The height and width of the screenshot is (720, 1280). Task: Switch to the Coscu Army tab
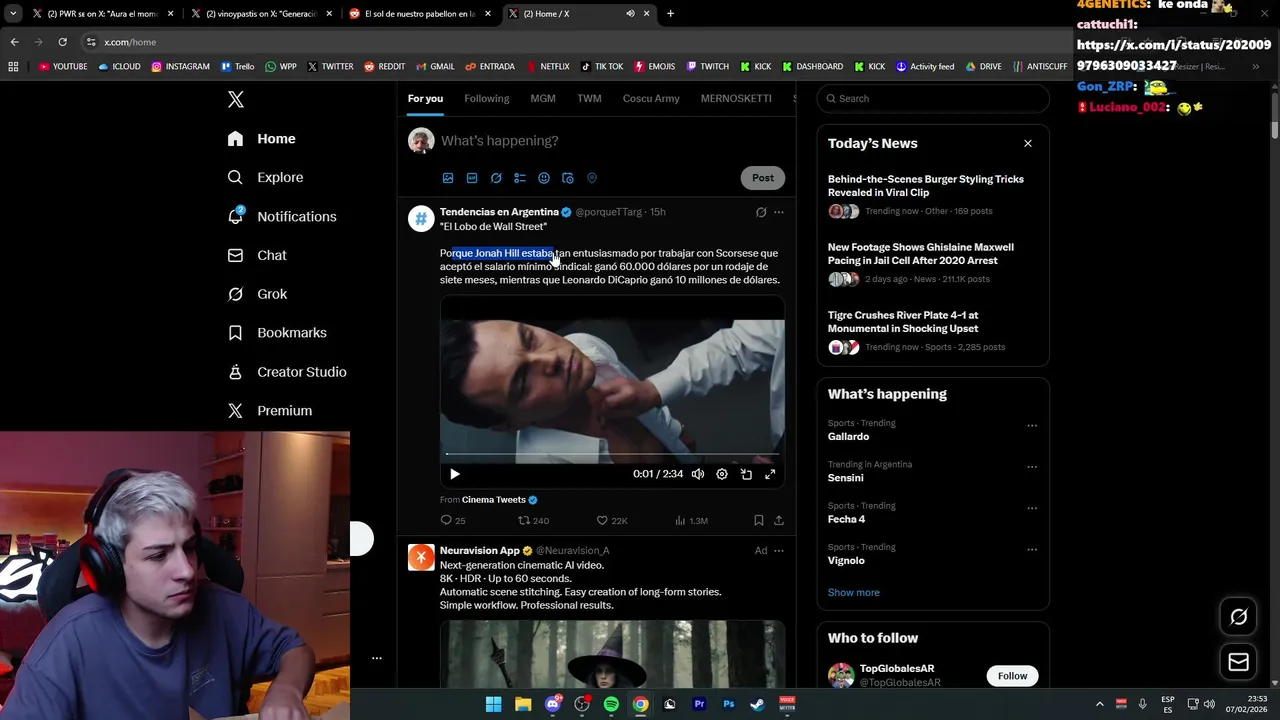tap(651, 98)
